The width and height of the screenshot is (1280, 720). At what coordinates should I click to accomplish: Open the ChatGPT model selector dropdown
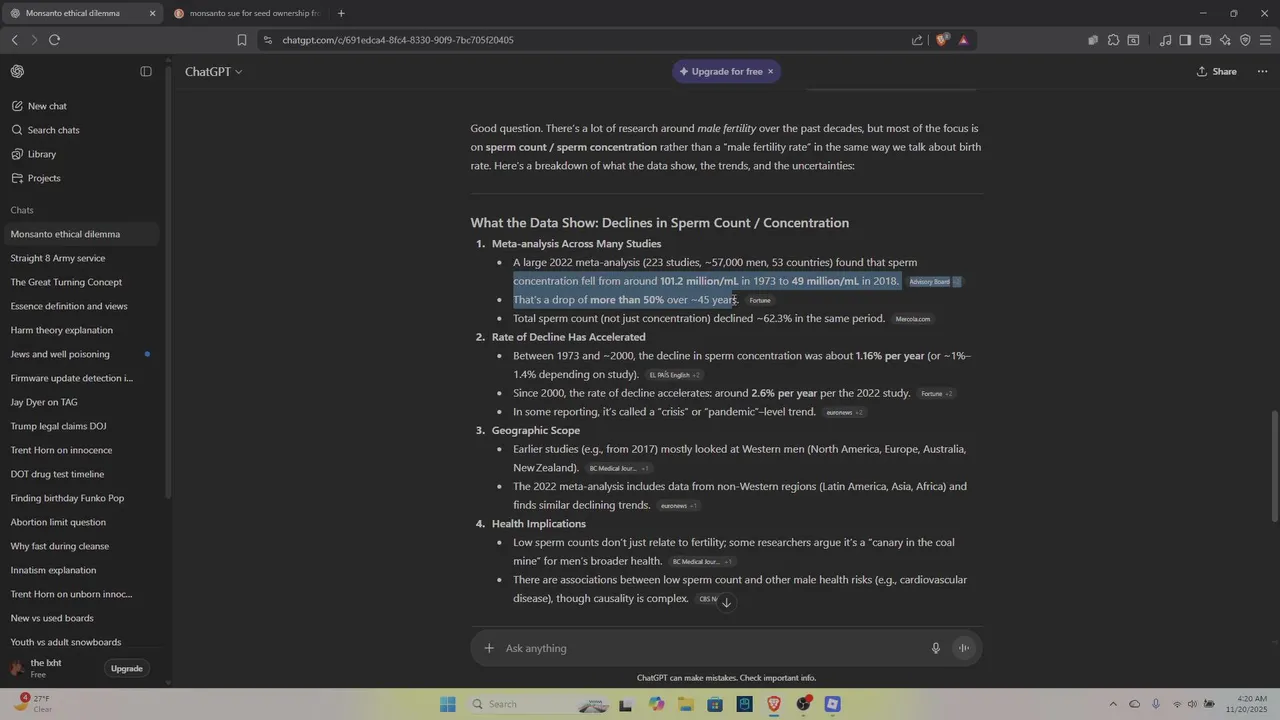213,72
